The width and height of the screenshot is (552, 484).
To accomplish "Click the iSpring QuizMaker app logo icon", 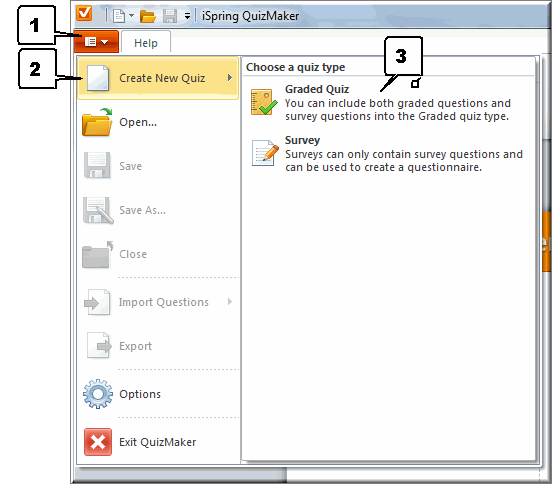I will point(84,13).
